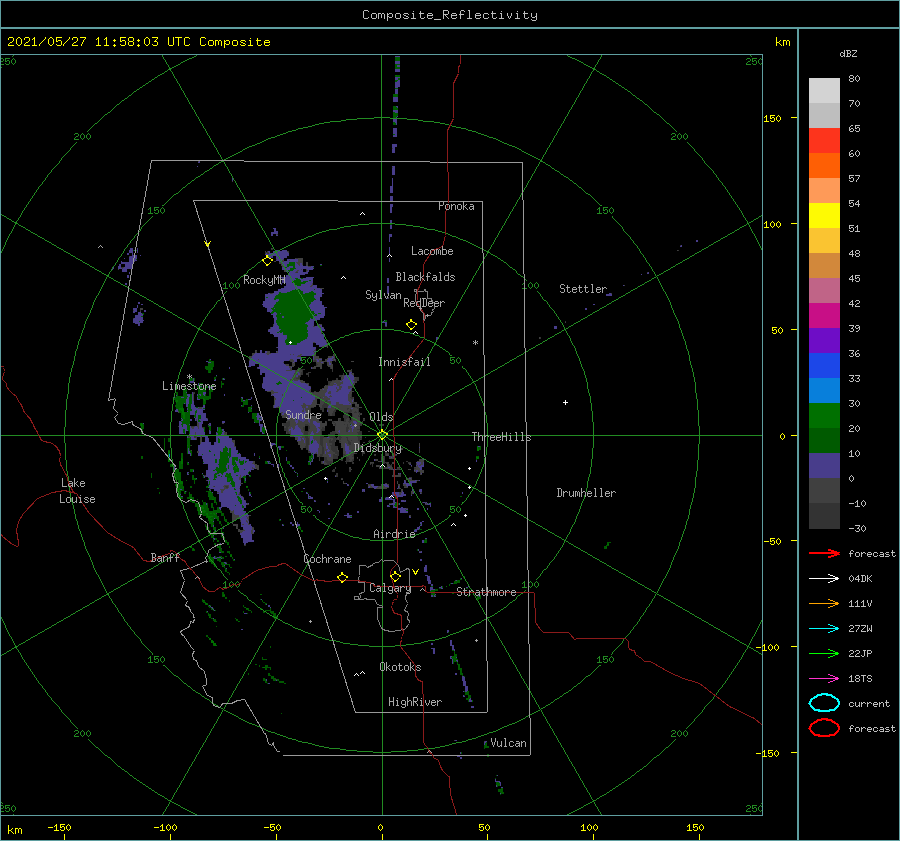Select the light gray swatch between 80 and 70 dBZ
The height and width of the screenshot is (841, 900).
coord(824,90)
